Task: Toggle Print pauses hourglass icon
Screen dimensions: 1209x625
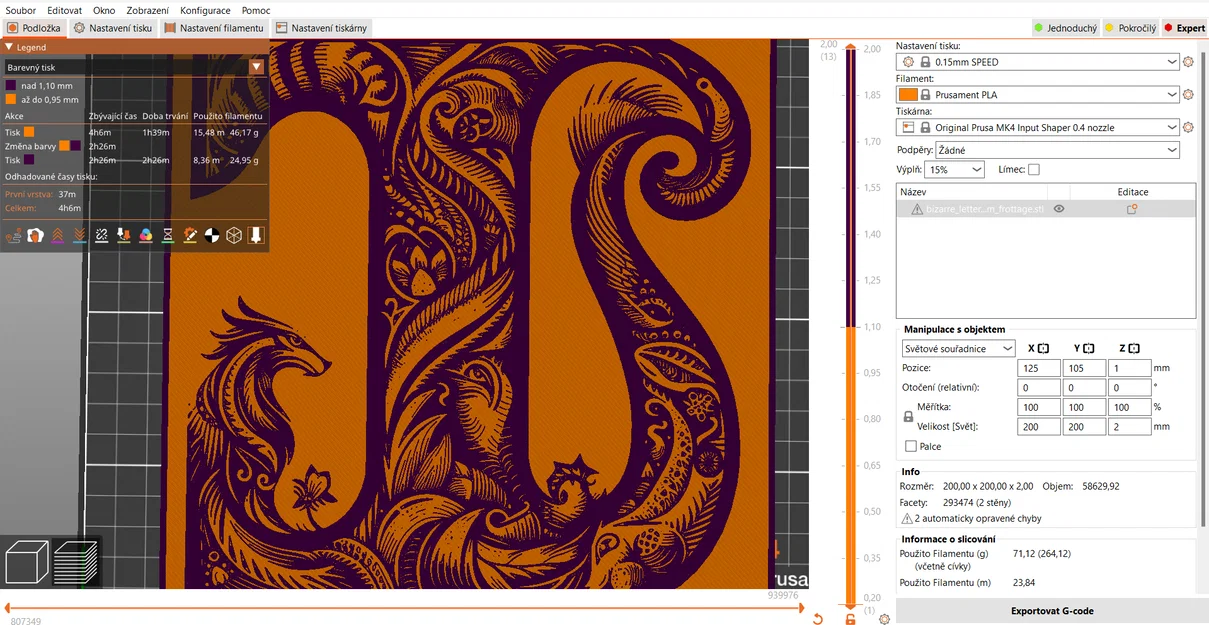Action: pyautogui.click(x=167, y=235)
